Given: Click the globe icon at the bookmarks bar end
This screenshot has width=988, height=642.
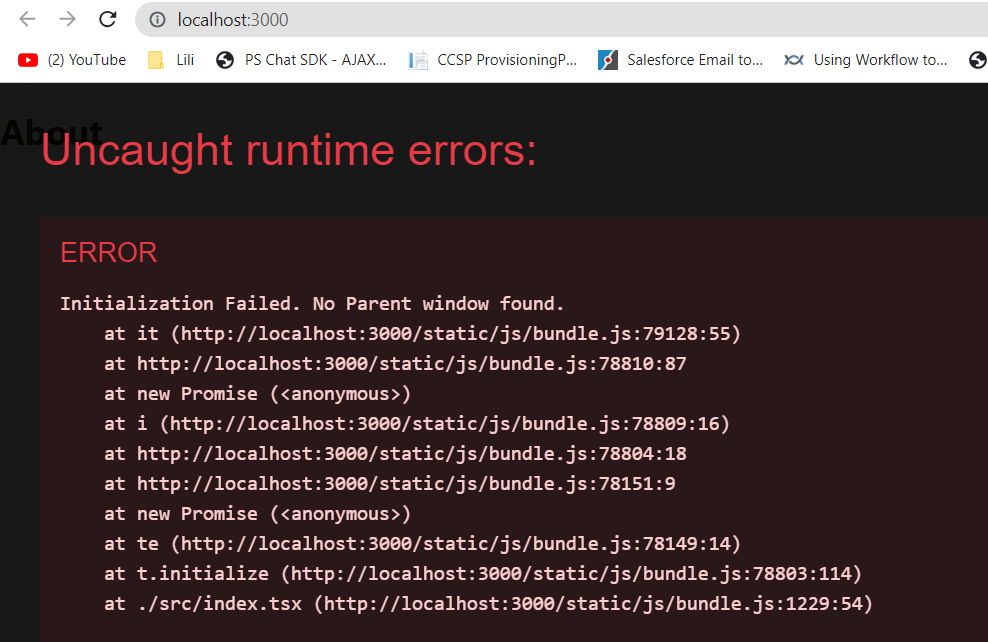Looking at the screenshot, I should [977, 59].
